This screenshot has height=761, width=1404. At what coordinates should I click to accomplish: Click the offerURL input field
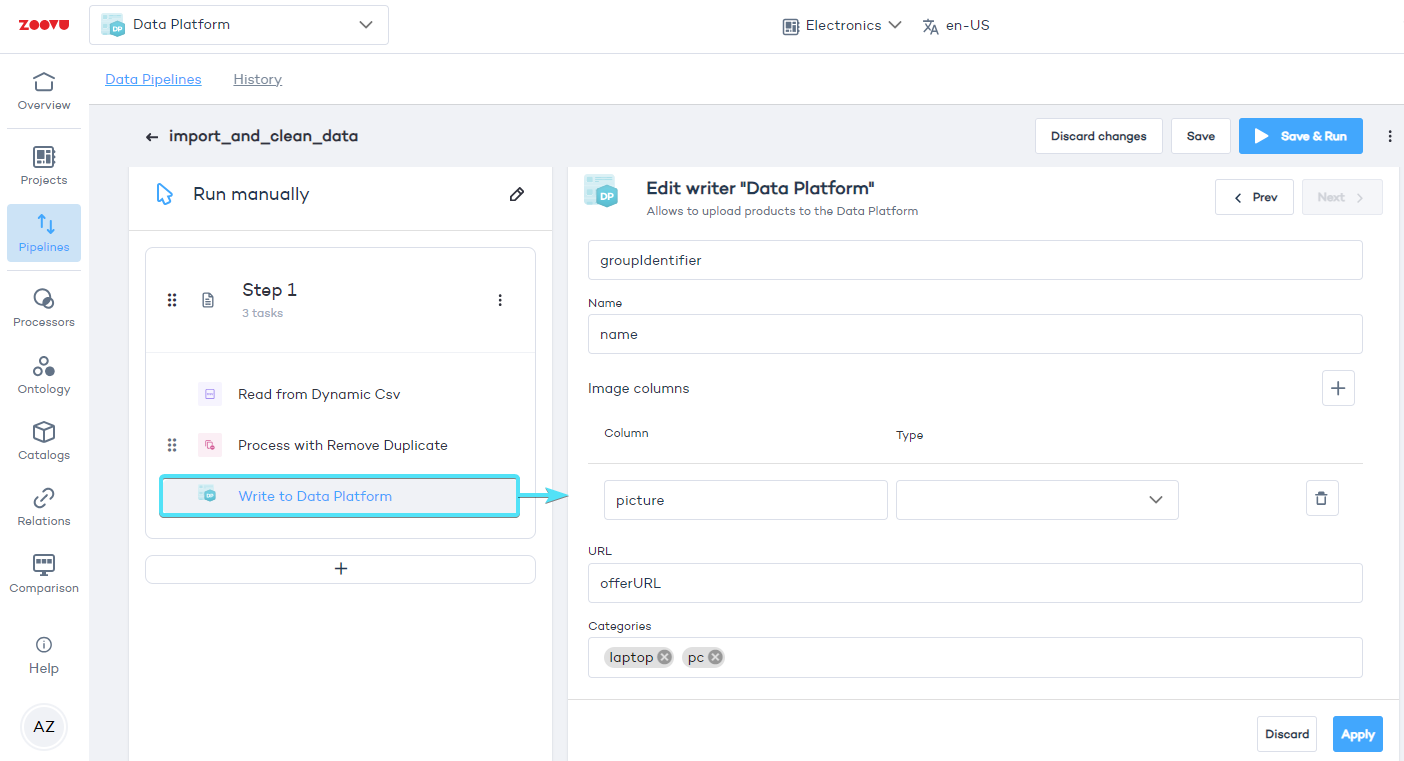975,583
